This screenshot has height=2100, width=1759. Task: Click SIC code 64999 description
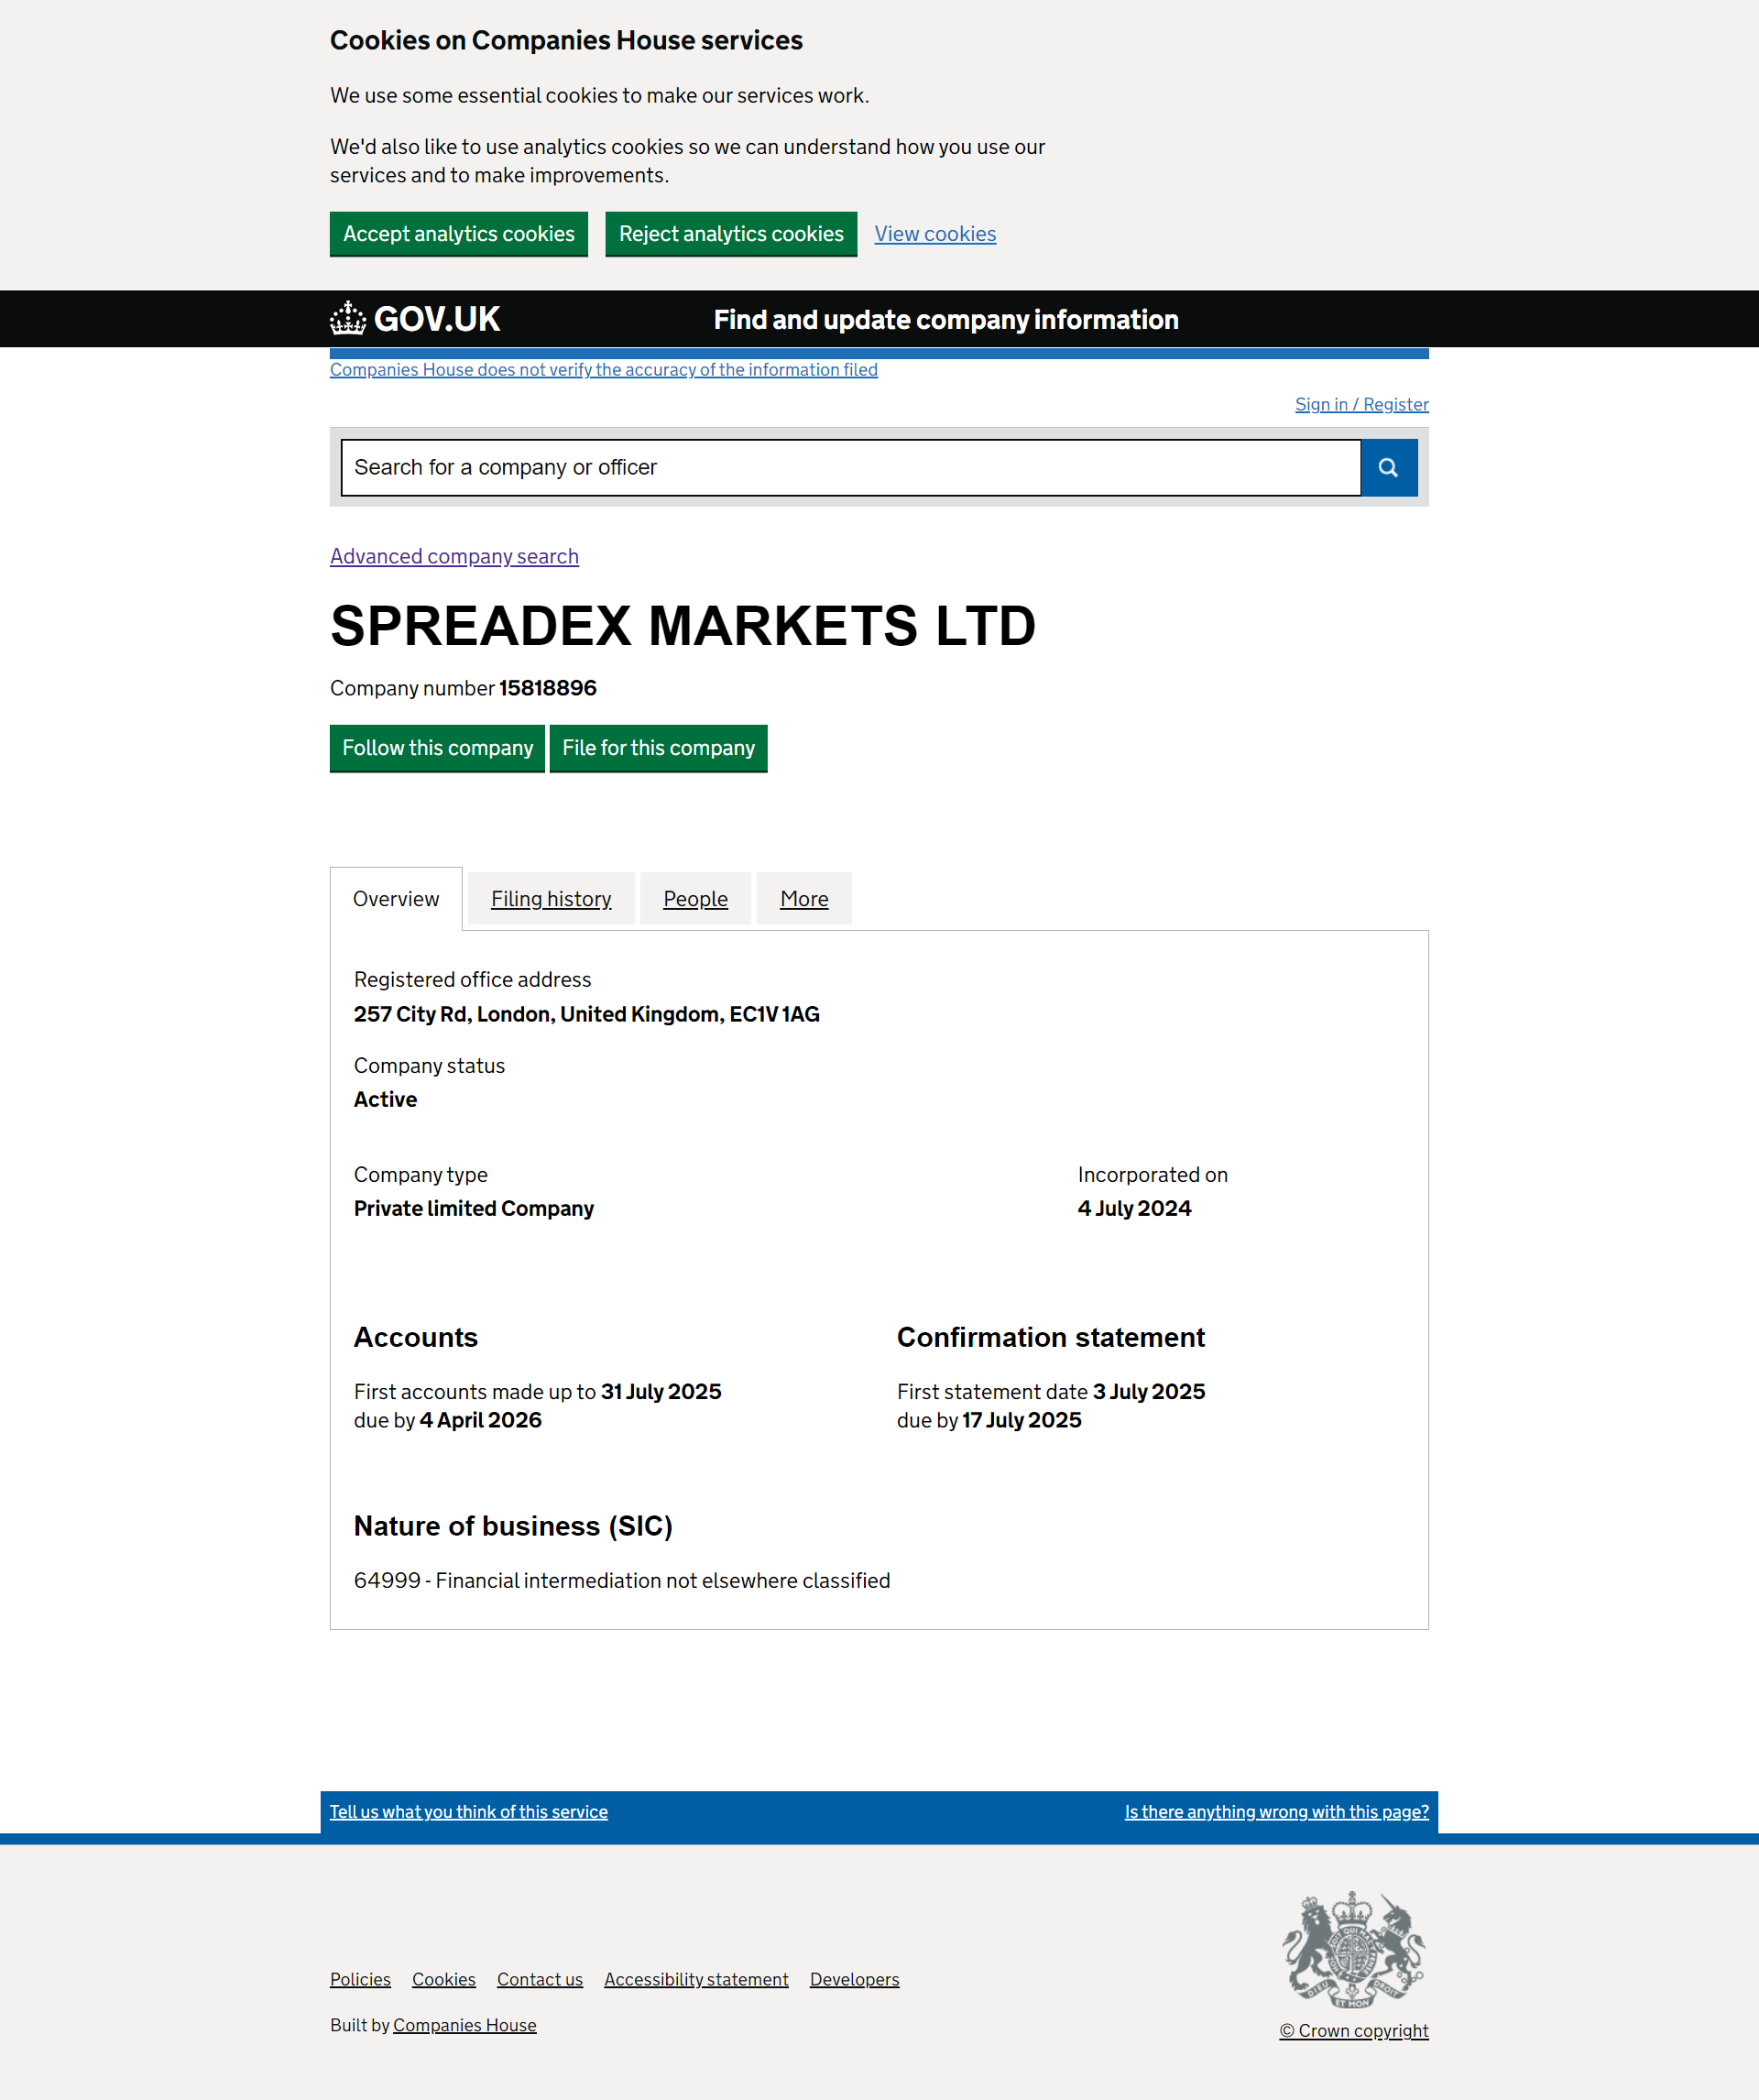coord(622,1580)
